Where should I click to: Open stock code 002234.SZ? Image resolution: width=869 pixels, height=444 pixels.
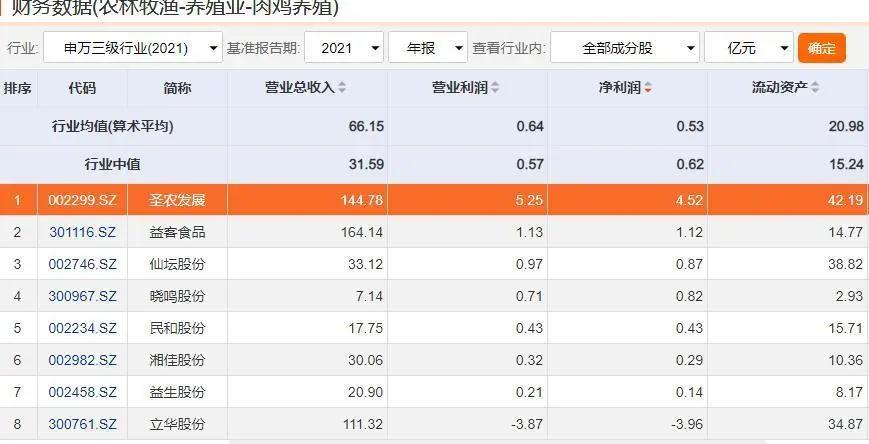pos(83,328)
